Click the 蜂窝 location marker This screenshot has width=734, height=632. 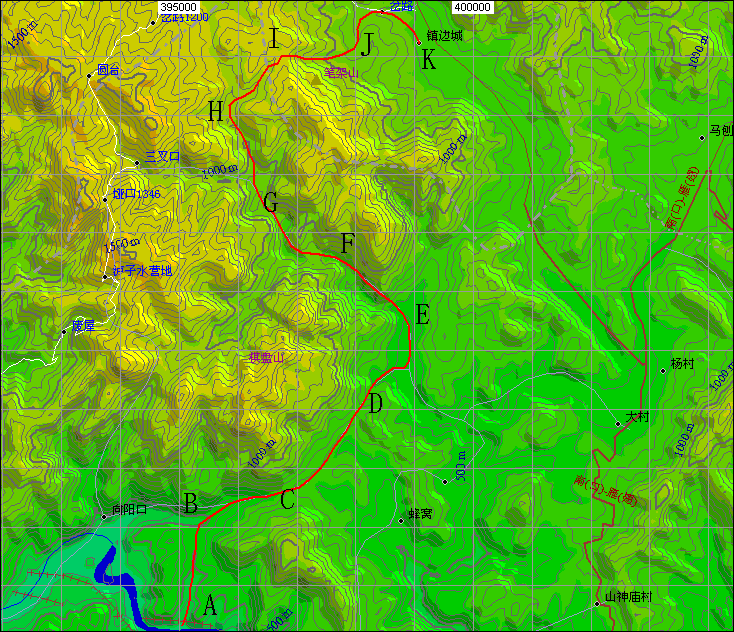(x=400, y=520)
